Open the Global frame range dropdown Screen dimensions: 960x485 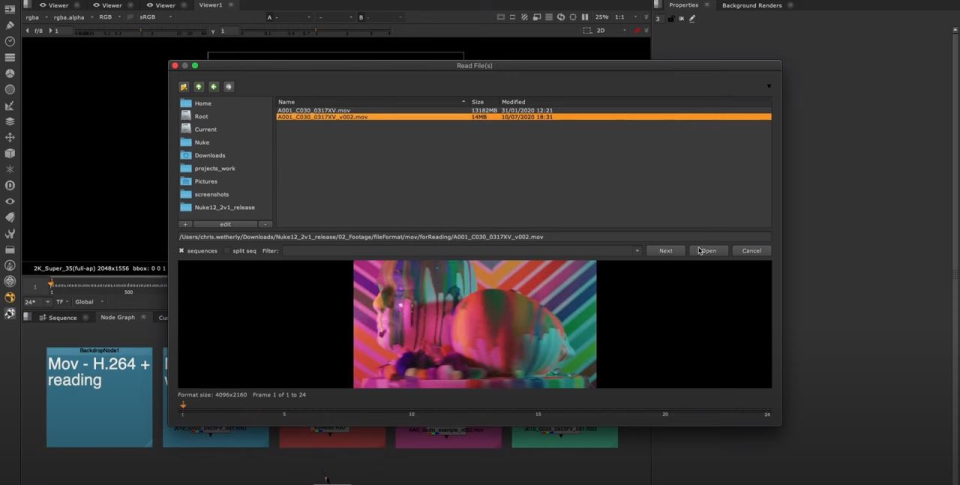point(86,301)
